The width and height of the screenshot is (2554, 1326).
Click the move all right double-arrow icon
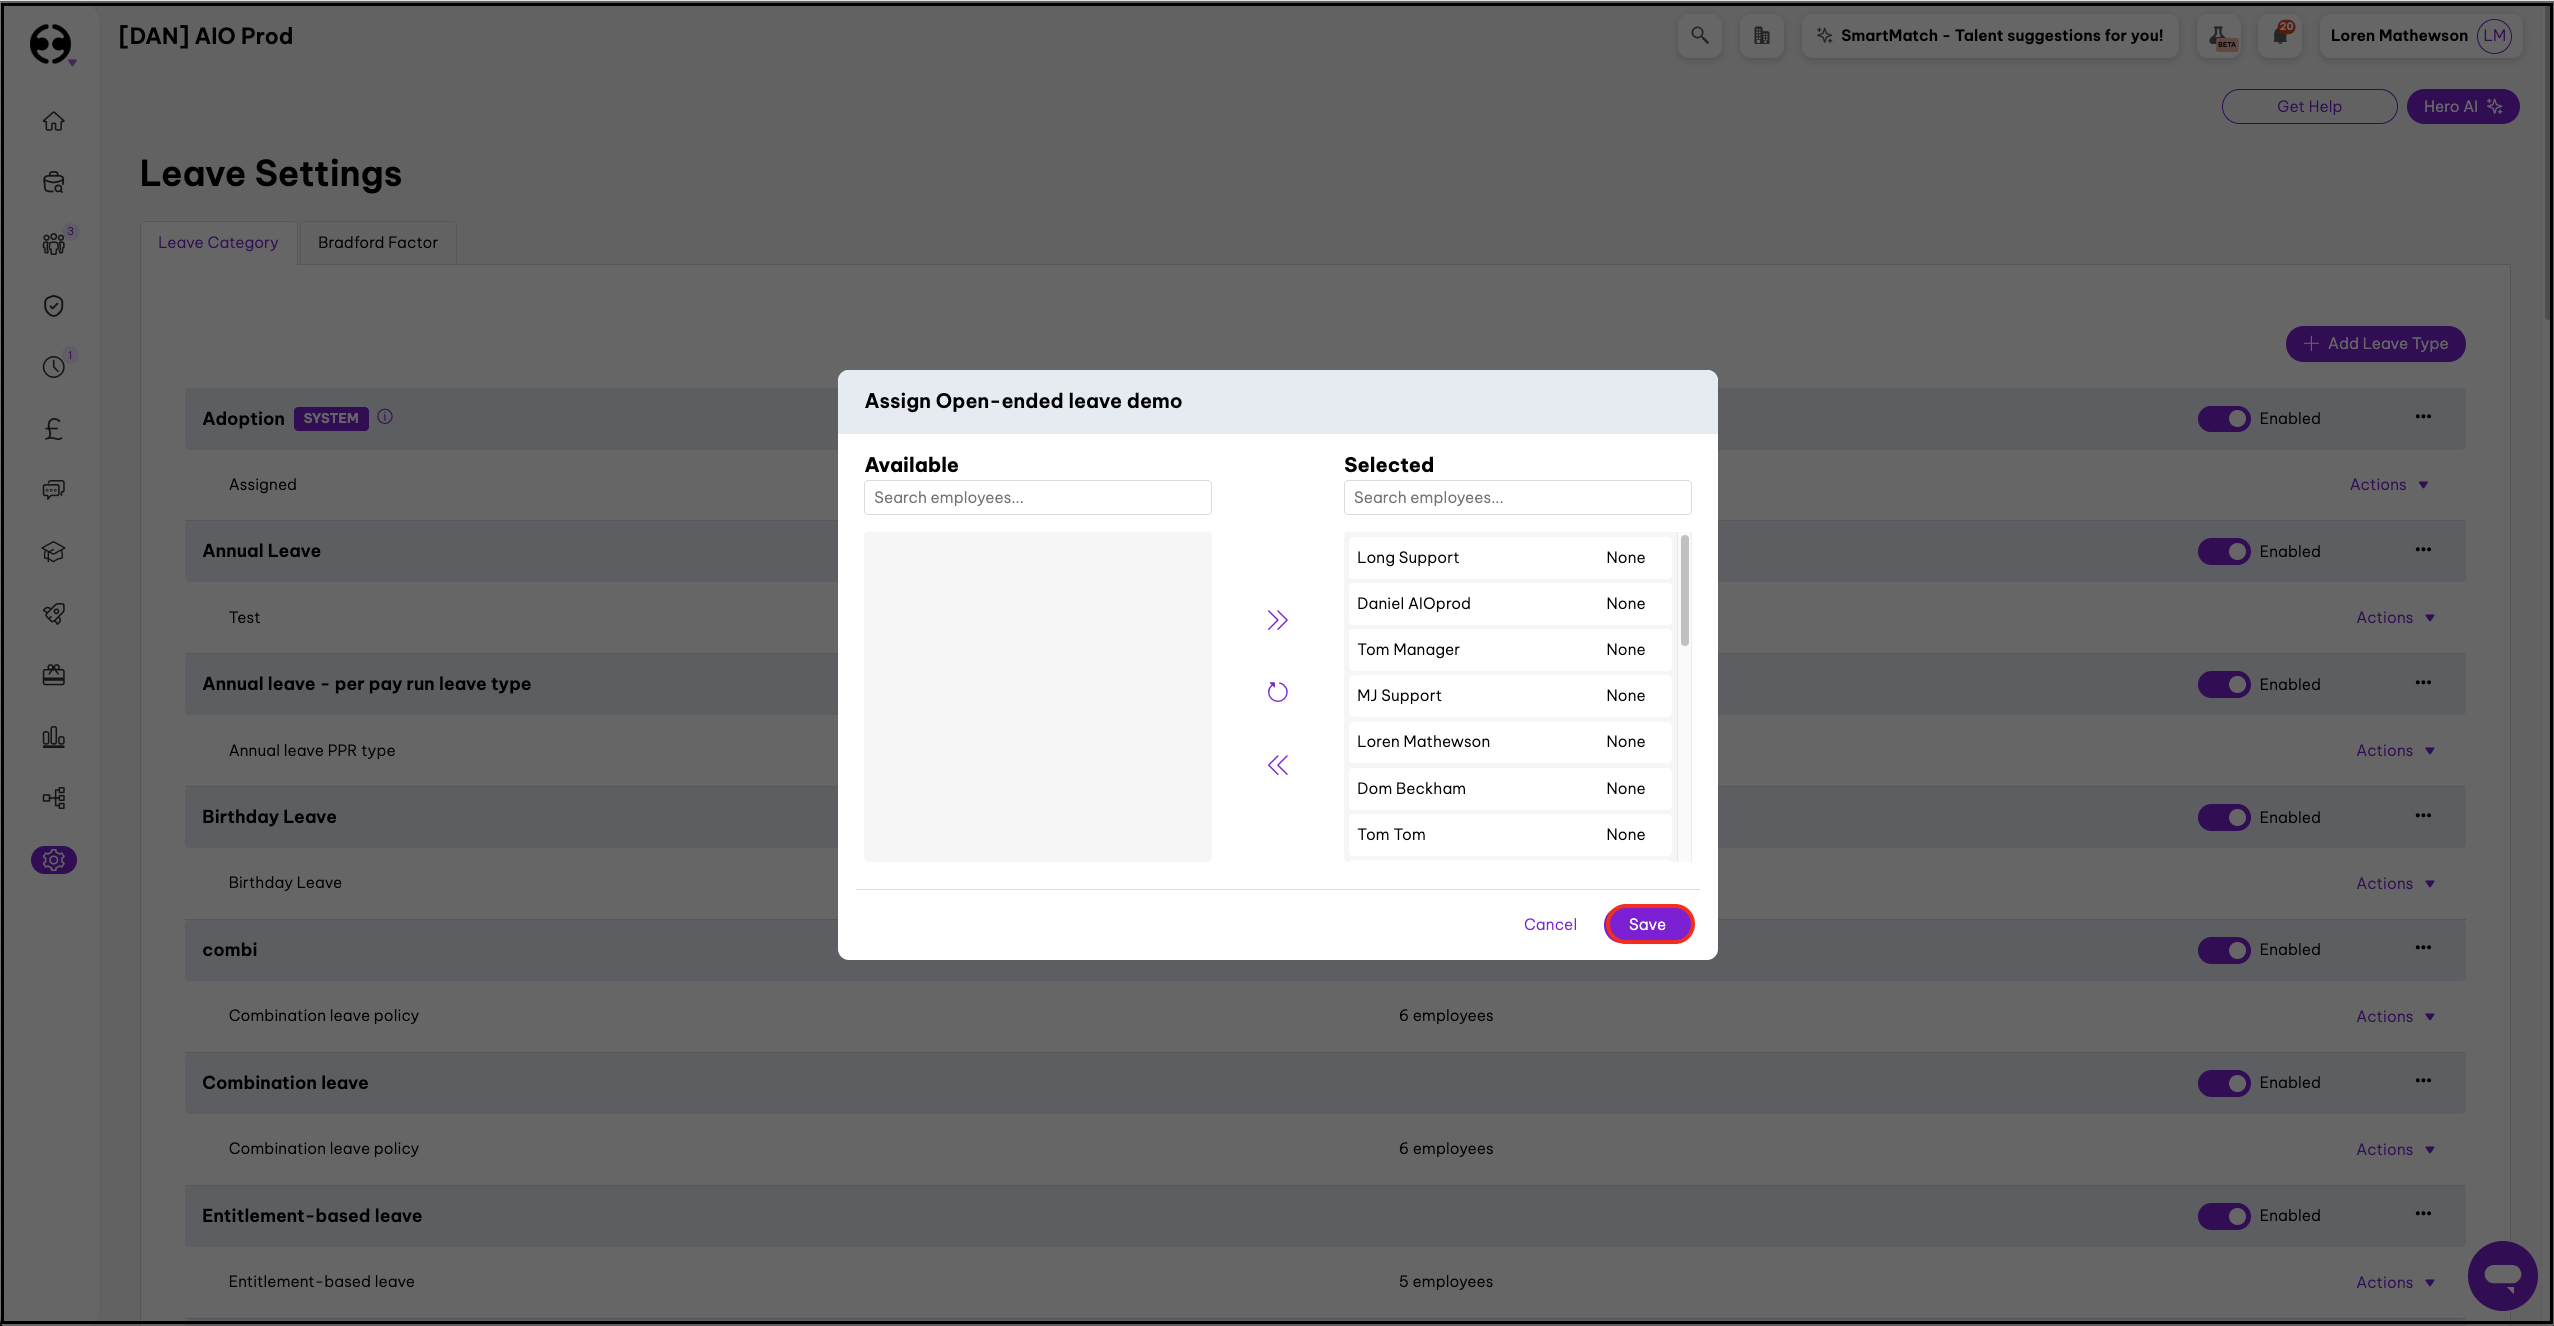(1277, 620)
